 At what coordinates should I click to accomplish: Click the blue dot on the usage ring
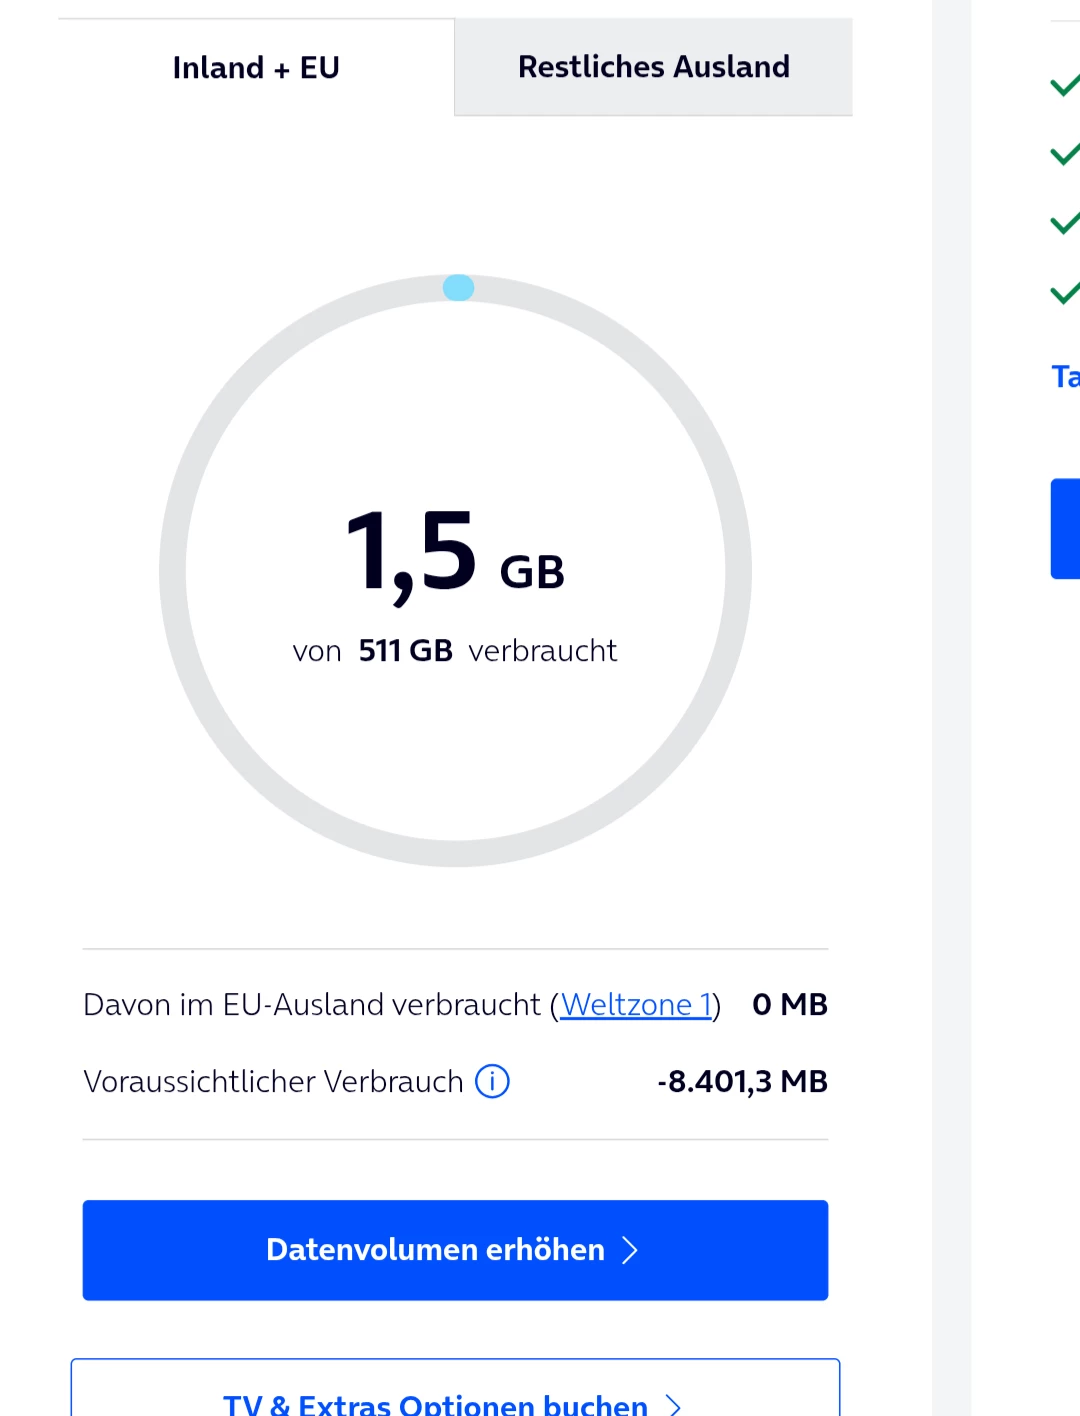(458, 288)
